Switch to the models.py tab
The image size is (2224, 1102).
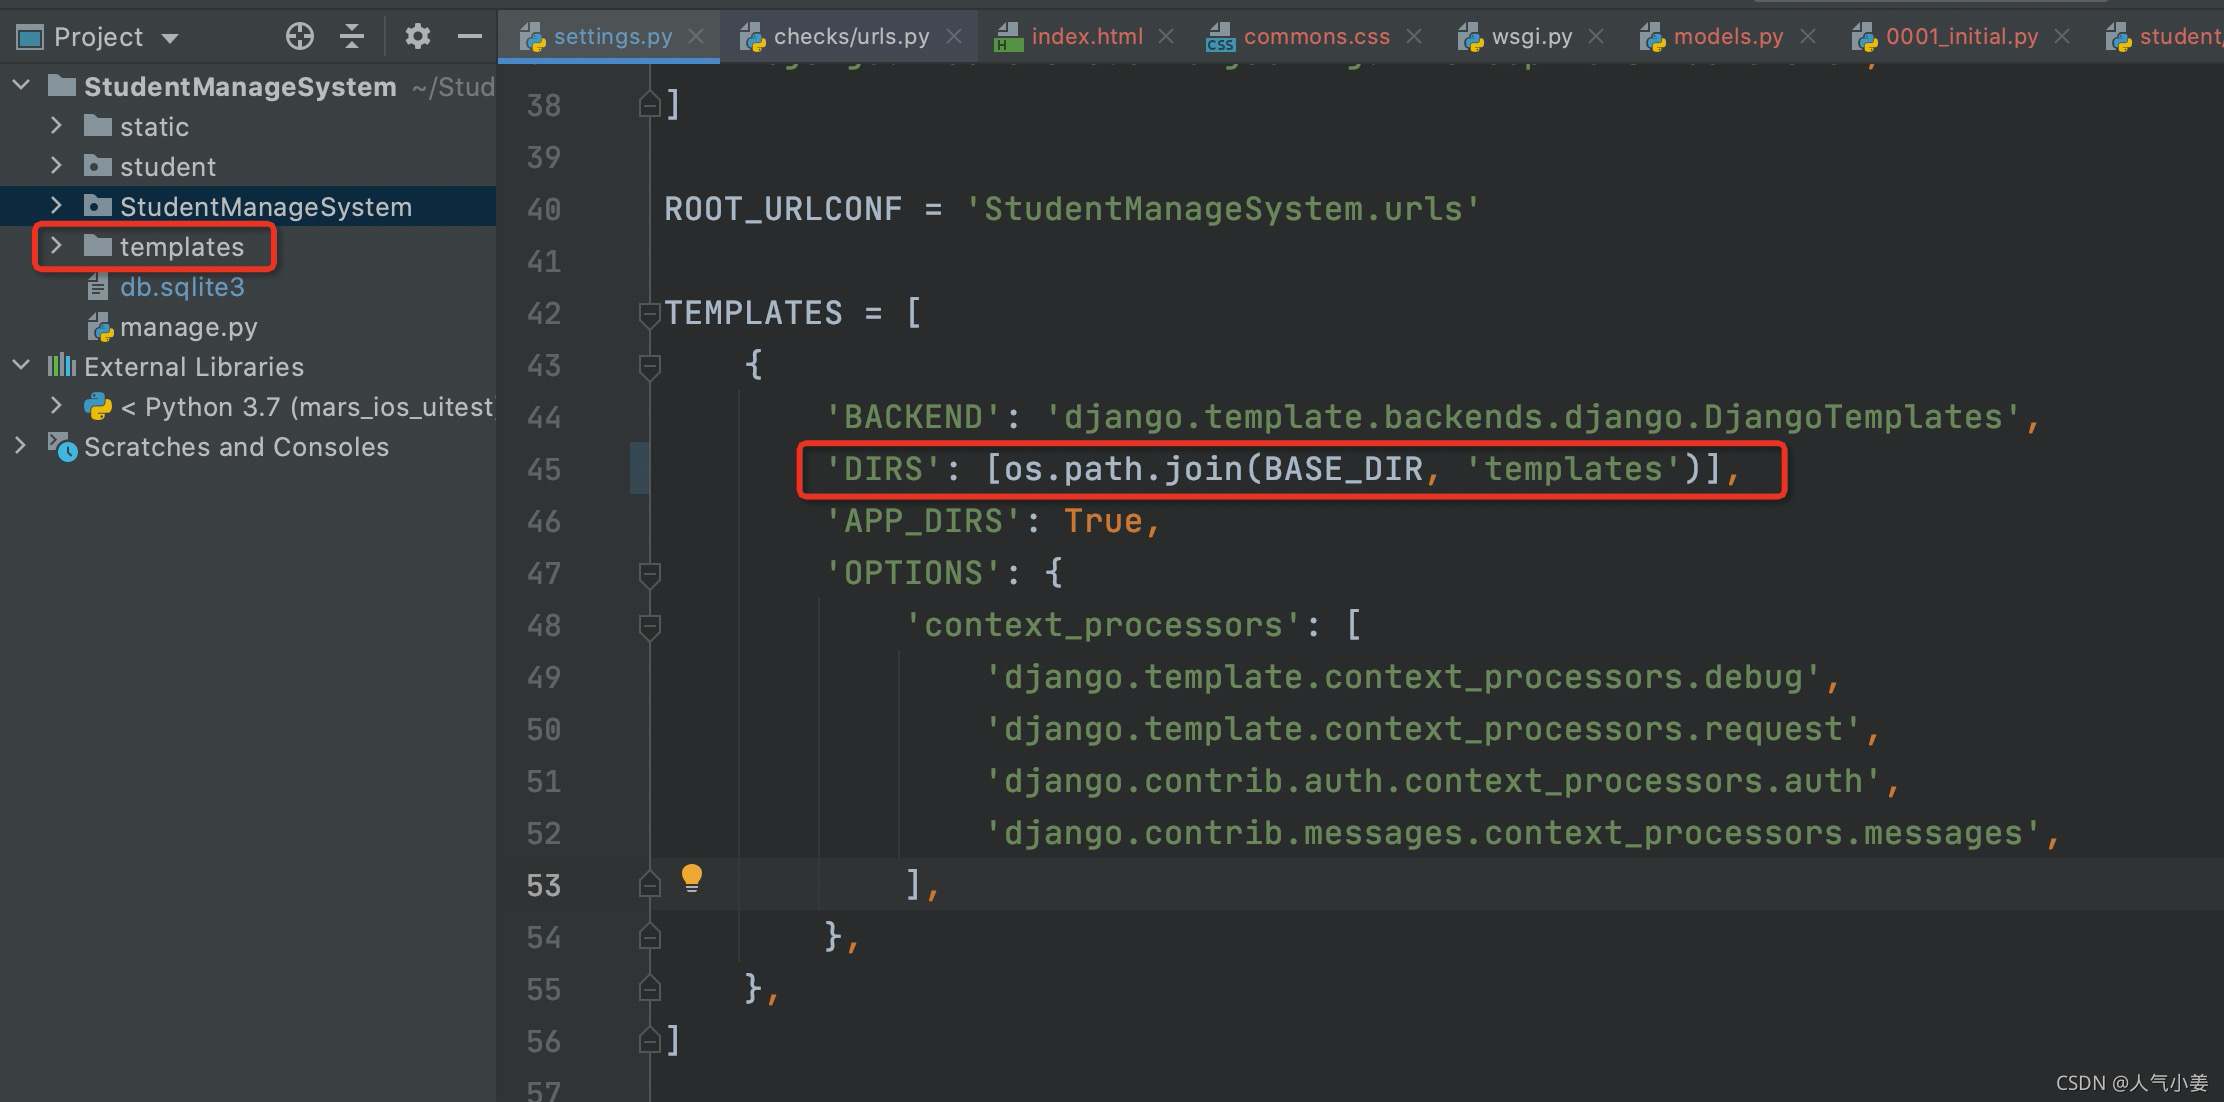(1727, 37)
